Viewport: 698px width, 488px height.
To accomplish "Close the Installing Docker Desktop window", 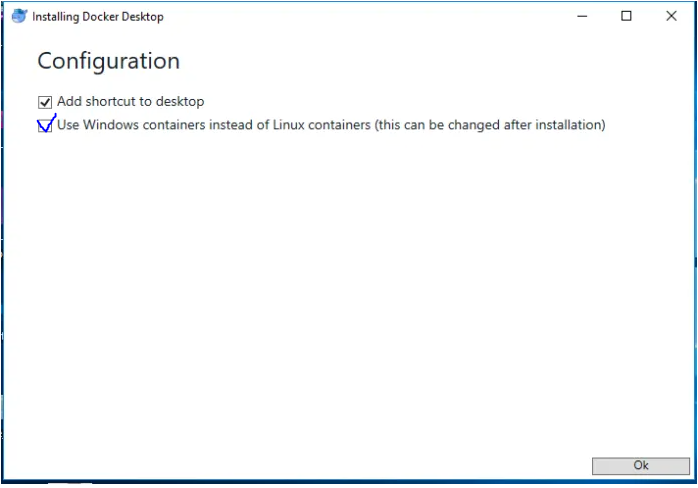I will pyautogui.click(x=672, y=16).
